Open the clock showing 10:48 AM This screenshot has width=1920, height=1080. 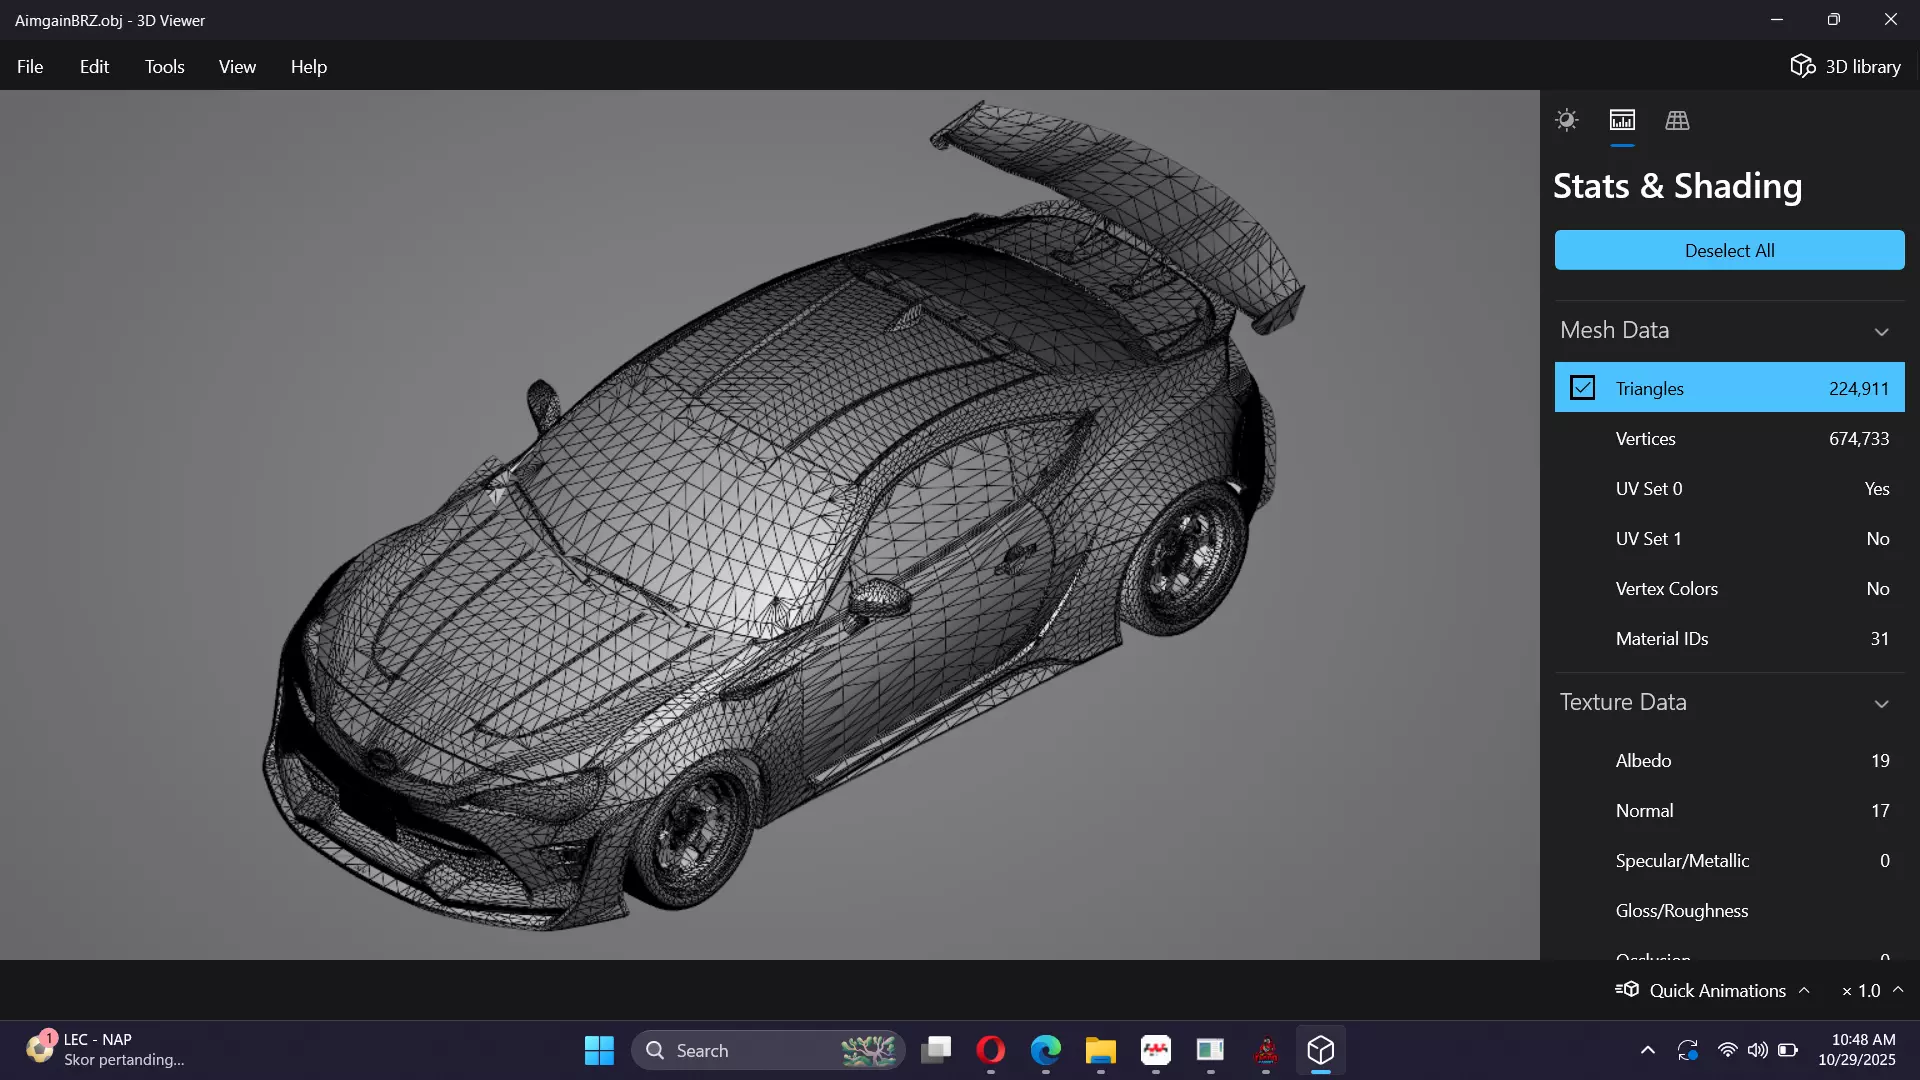pos(1858,1050)
